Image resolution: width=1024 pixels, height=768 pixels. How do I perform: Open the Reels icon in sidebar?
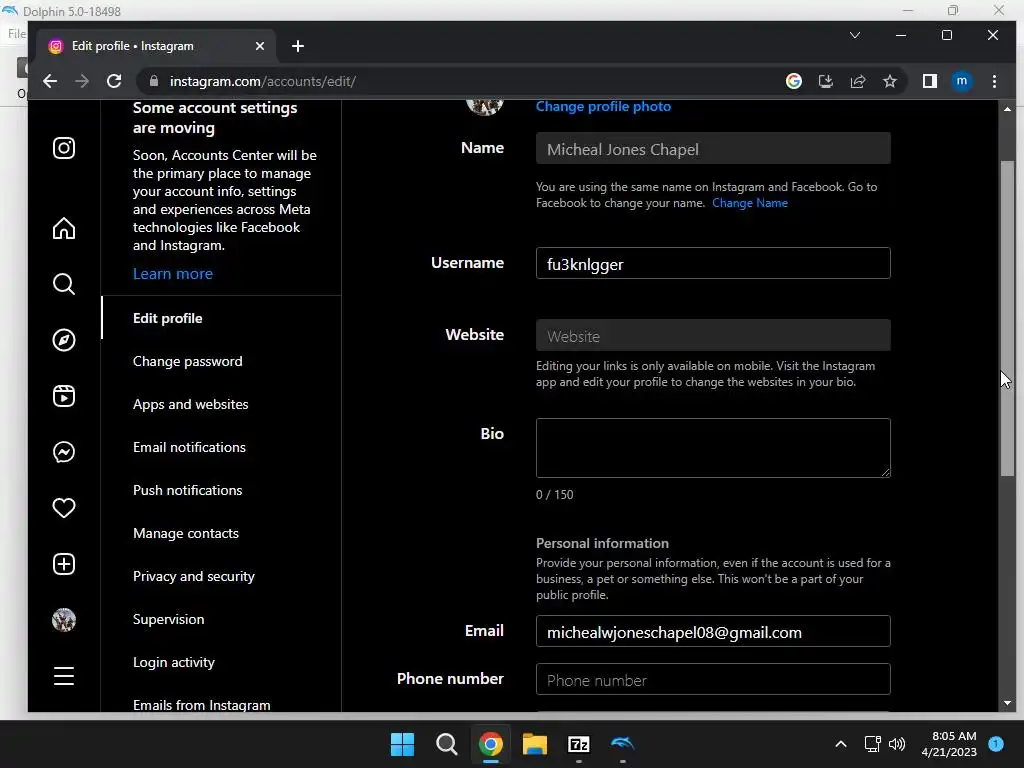[x=63, y=396]
